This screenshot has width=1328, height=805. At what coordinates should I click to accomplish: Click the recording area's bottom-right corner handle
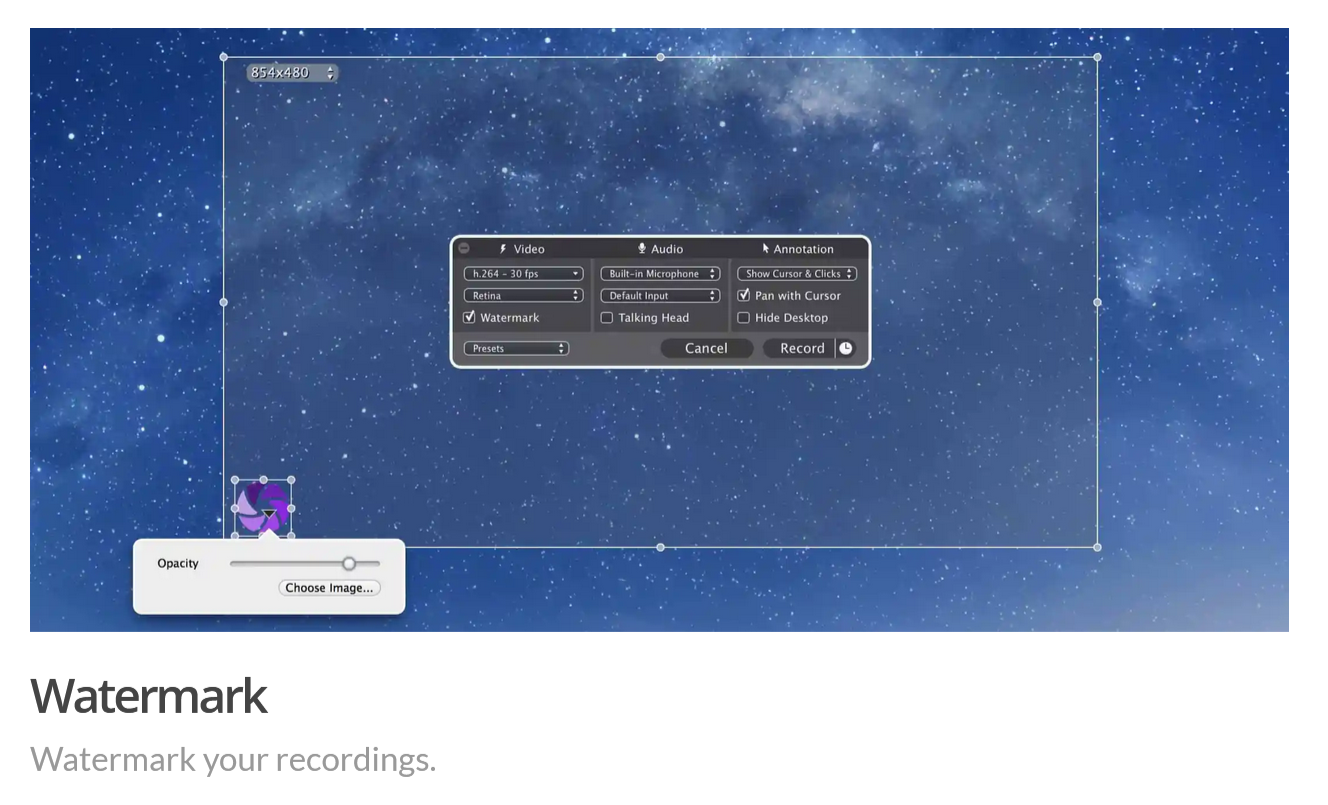[x=1097, y=547]
